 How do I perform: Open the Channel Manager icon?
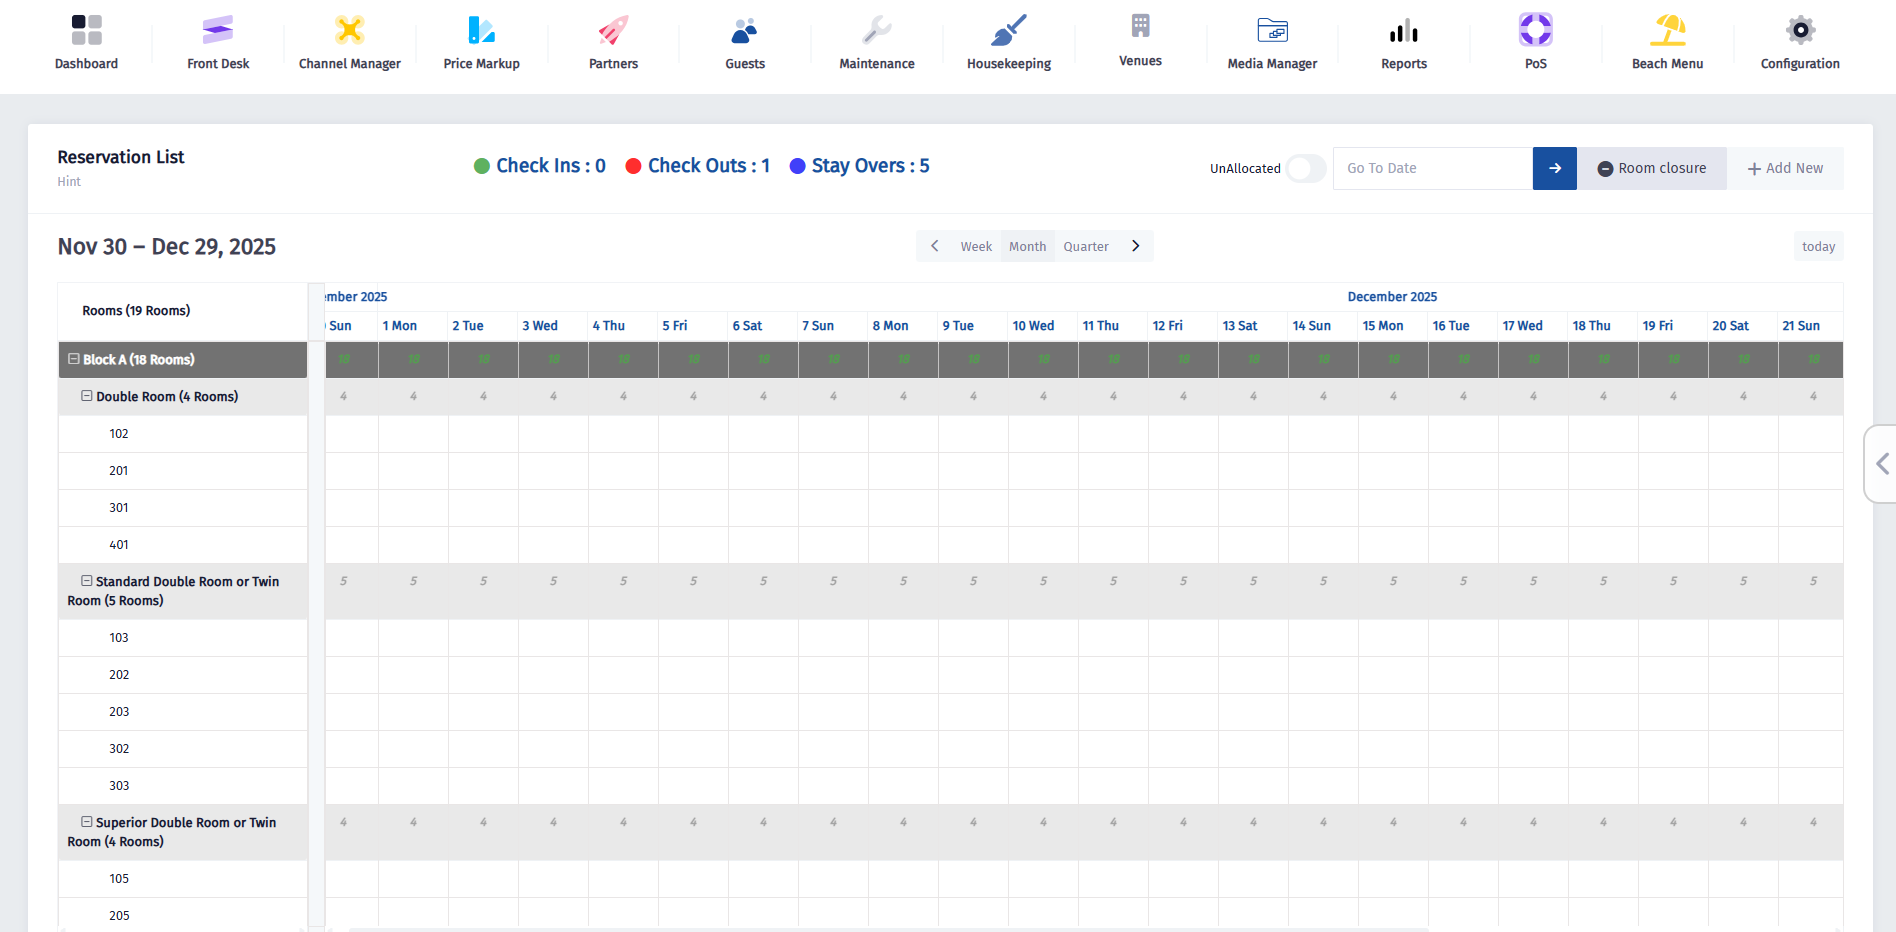coord(349,31)
